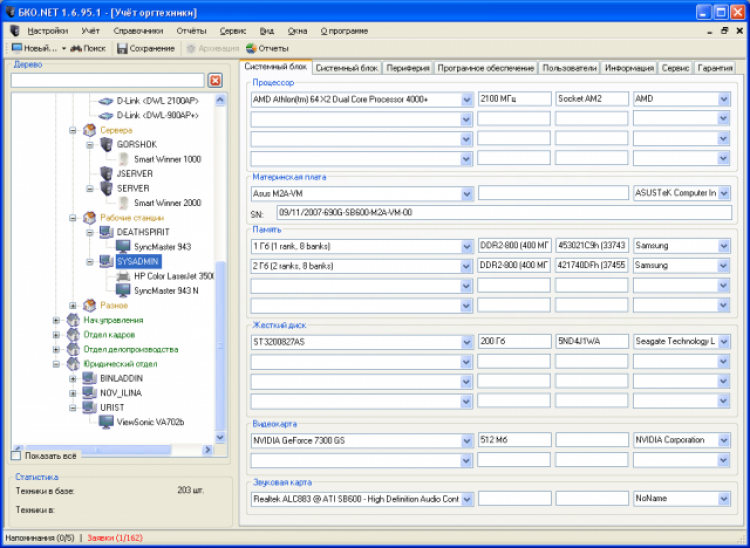Switch to the Периферия tab

point(408,68)
